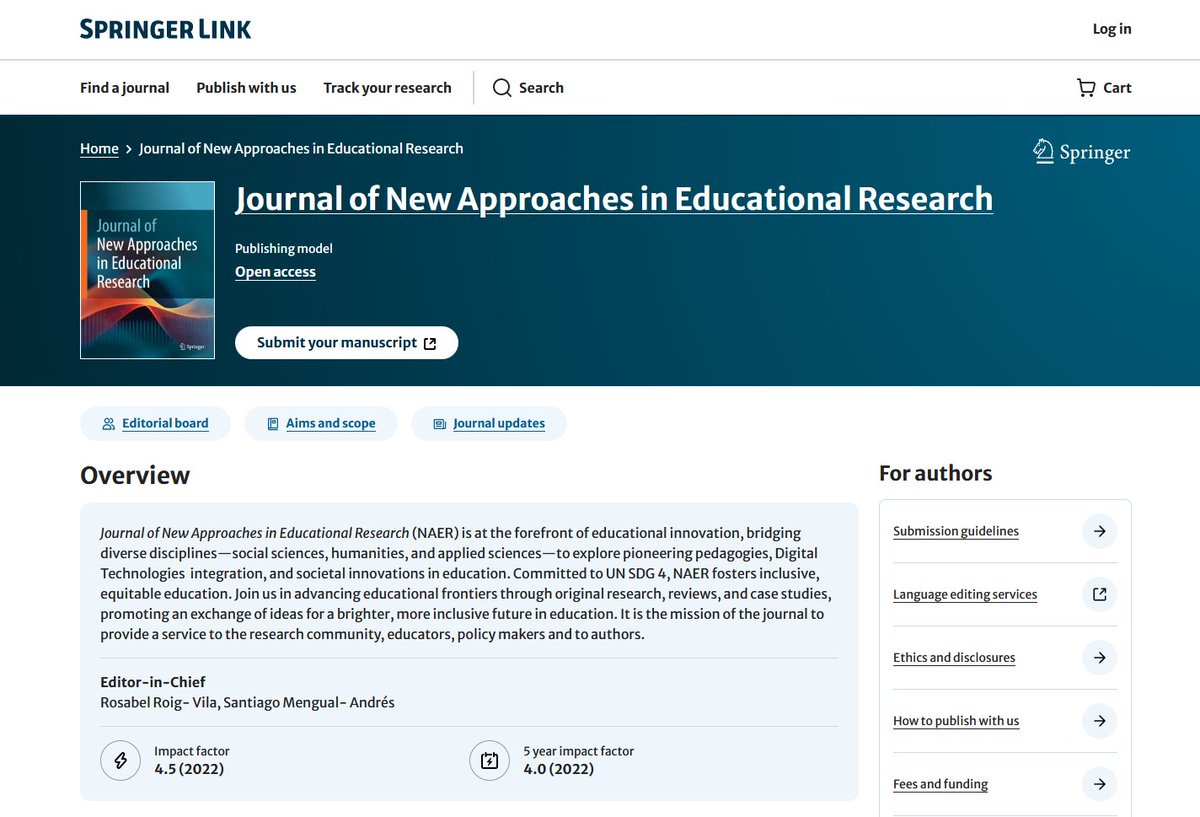
Task: Click the arrow icon beside Ethics and disclosures
Action: coord(1099,658)
